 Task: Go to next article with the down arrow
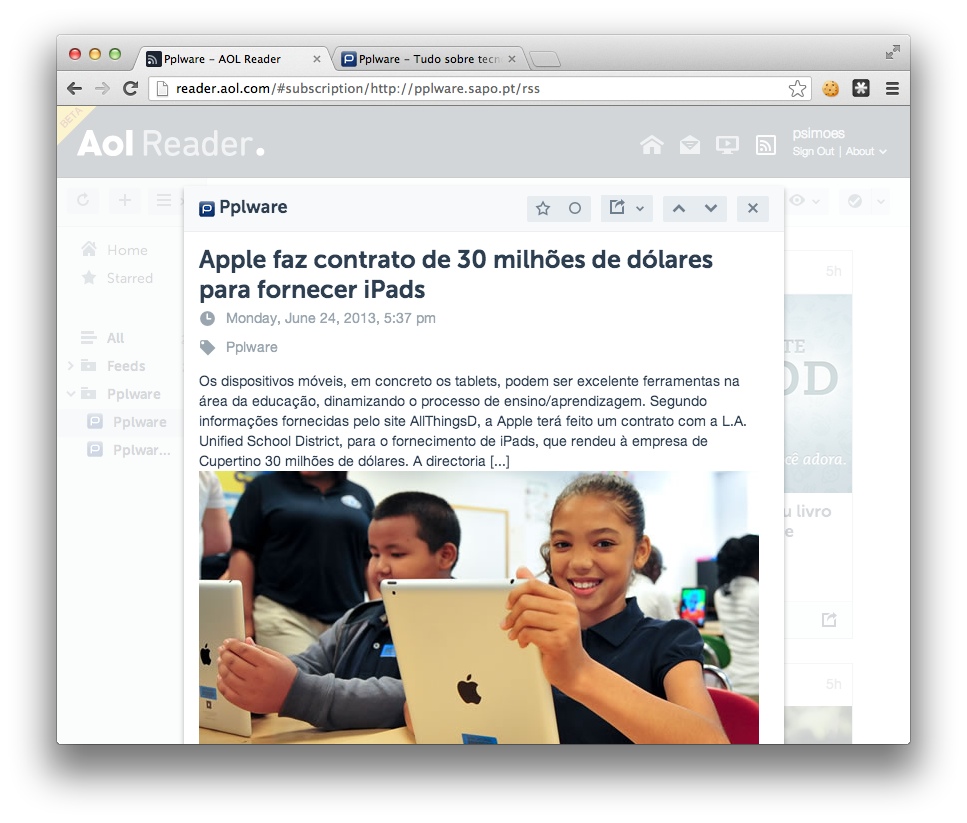click(709, 208)
